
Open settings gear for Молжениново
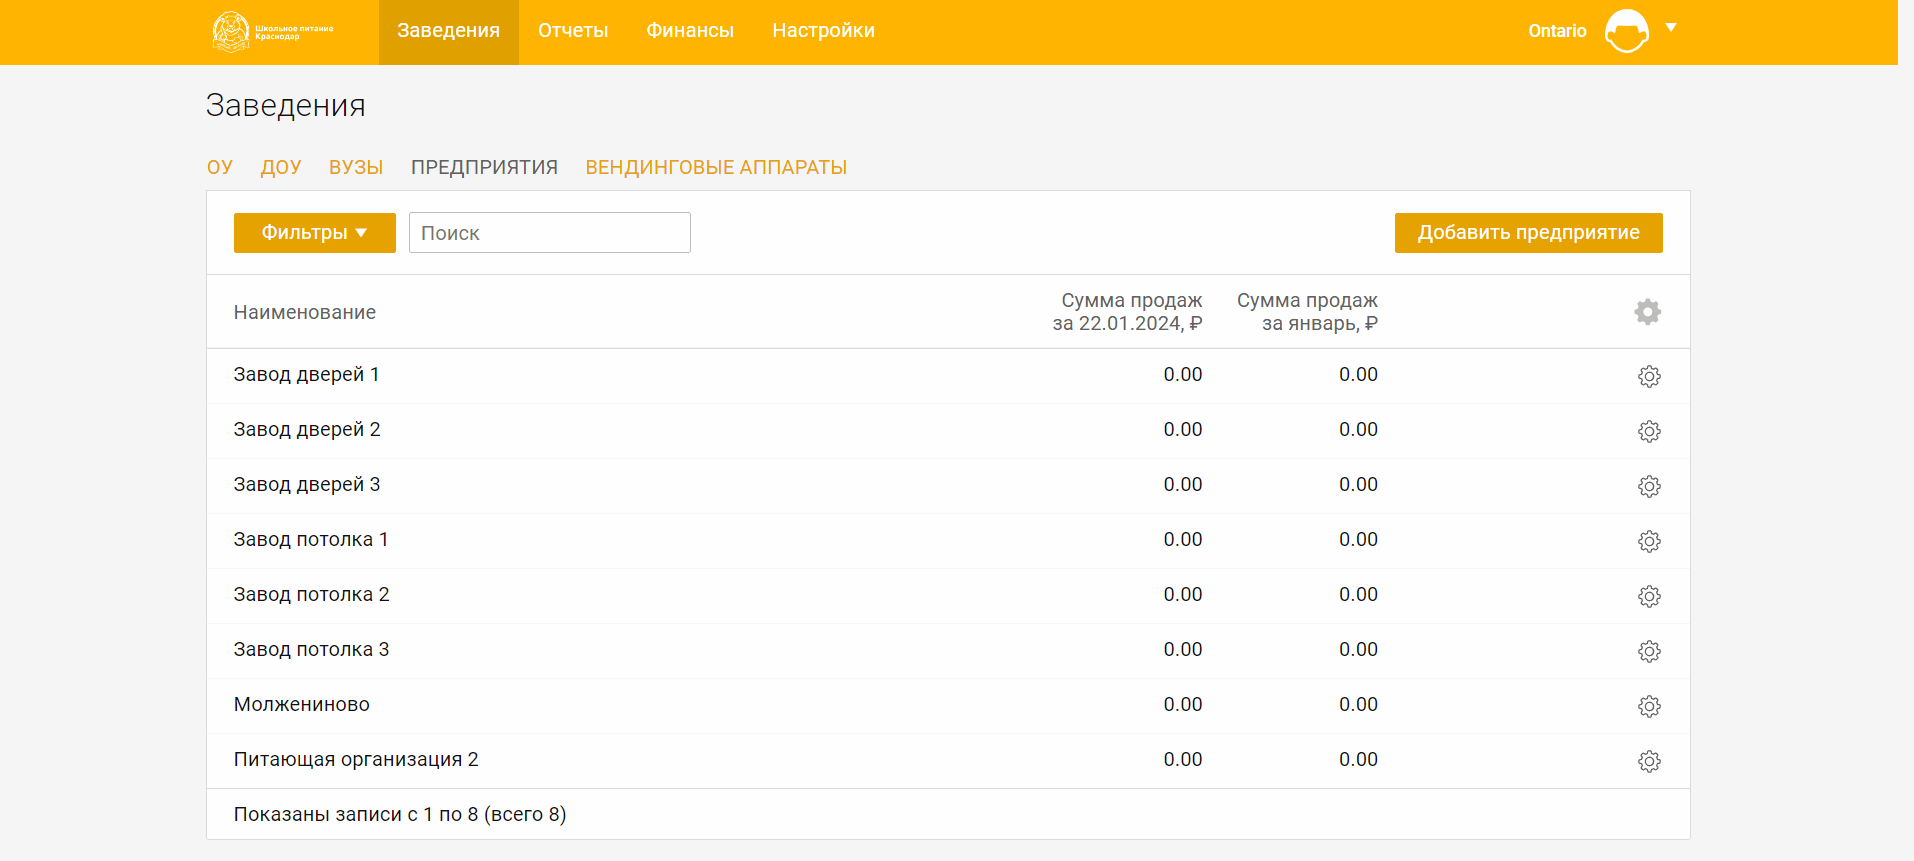(1648, 706)
